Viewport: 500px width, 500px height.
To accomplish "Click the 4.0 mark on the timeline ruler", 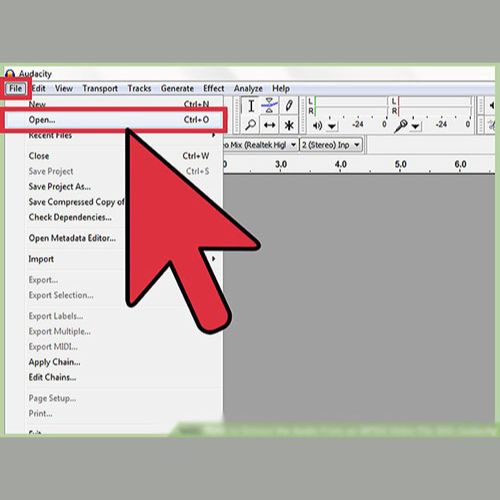I will pos(341,164).
